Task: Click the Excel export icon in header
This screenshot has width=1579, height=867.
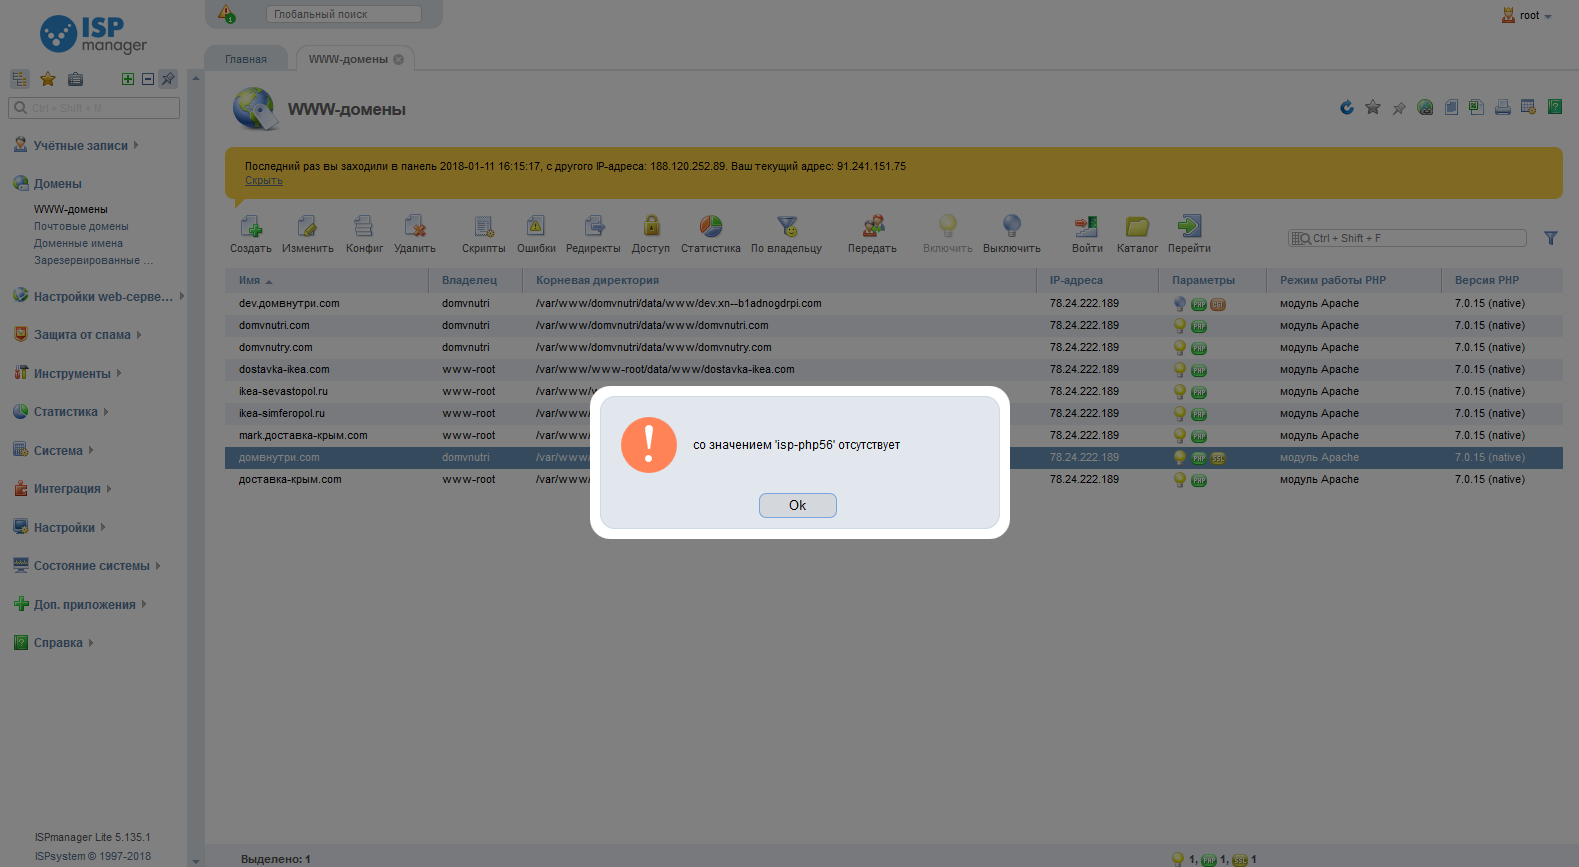Action: [1476, 107]
